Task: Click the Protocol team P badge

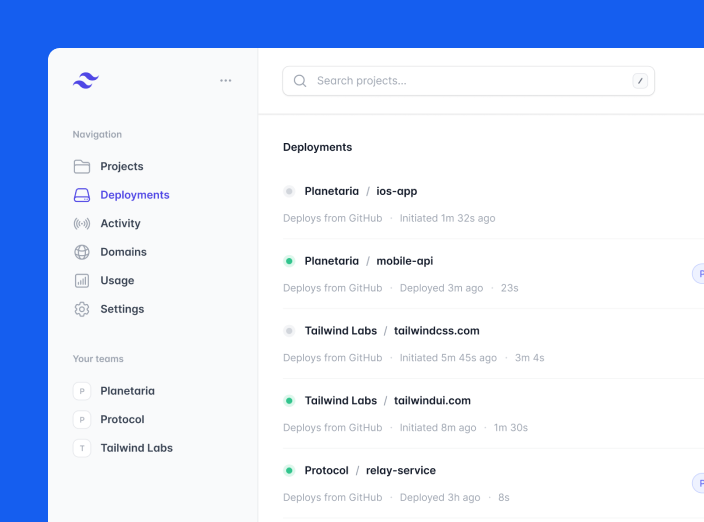Action: 82,420
